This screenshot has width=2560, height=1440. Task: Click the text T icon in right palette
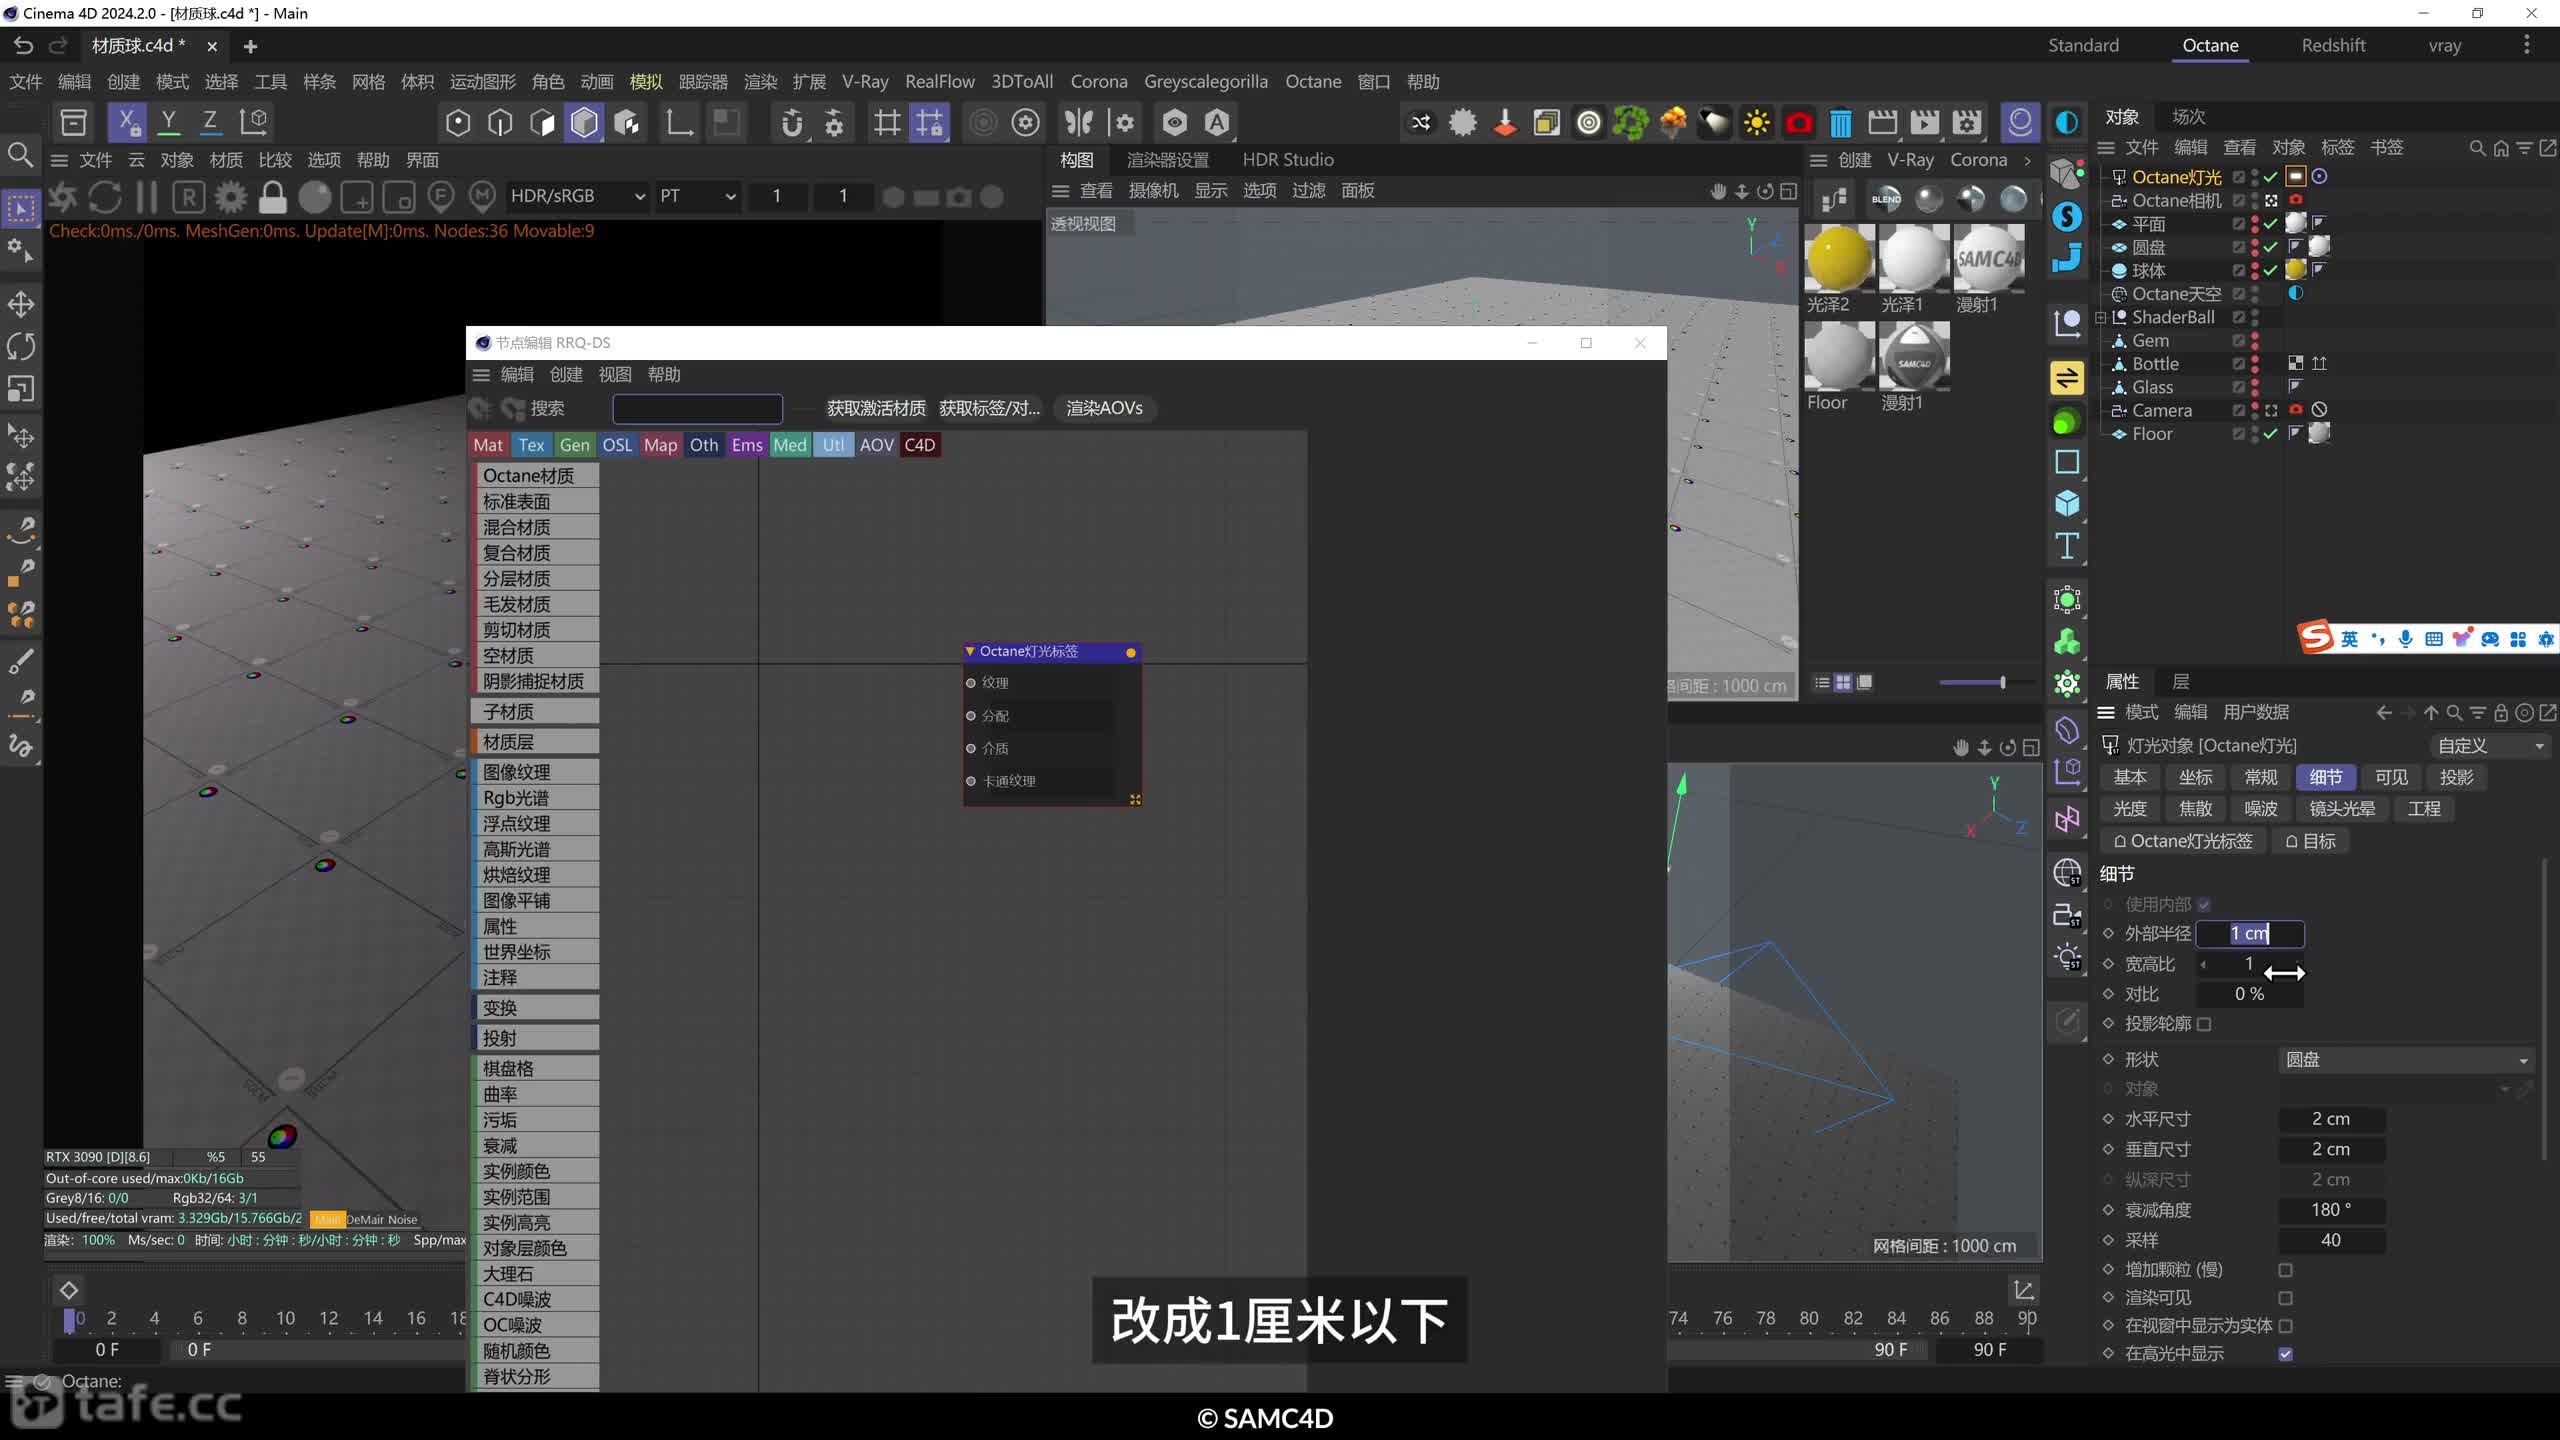(x=2067, y=546)
